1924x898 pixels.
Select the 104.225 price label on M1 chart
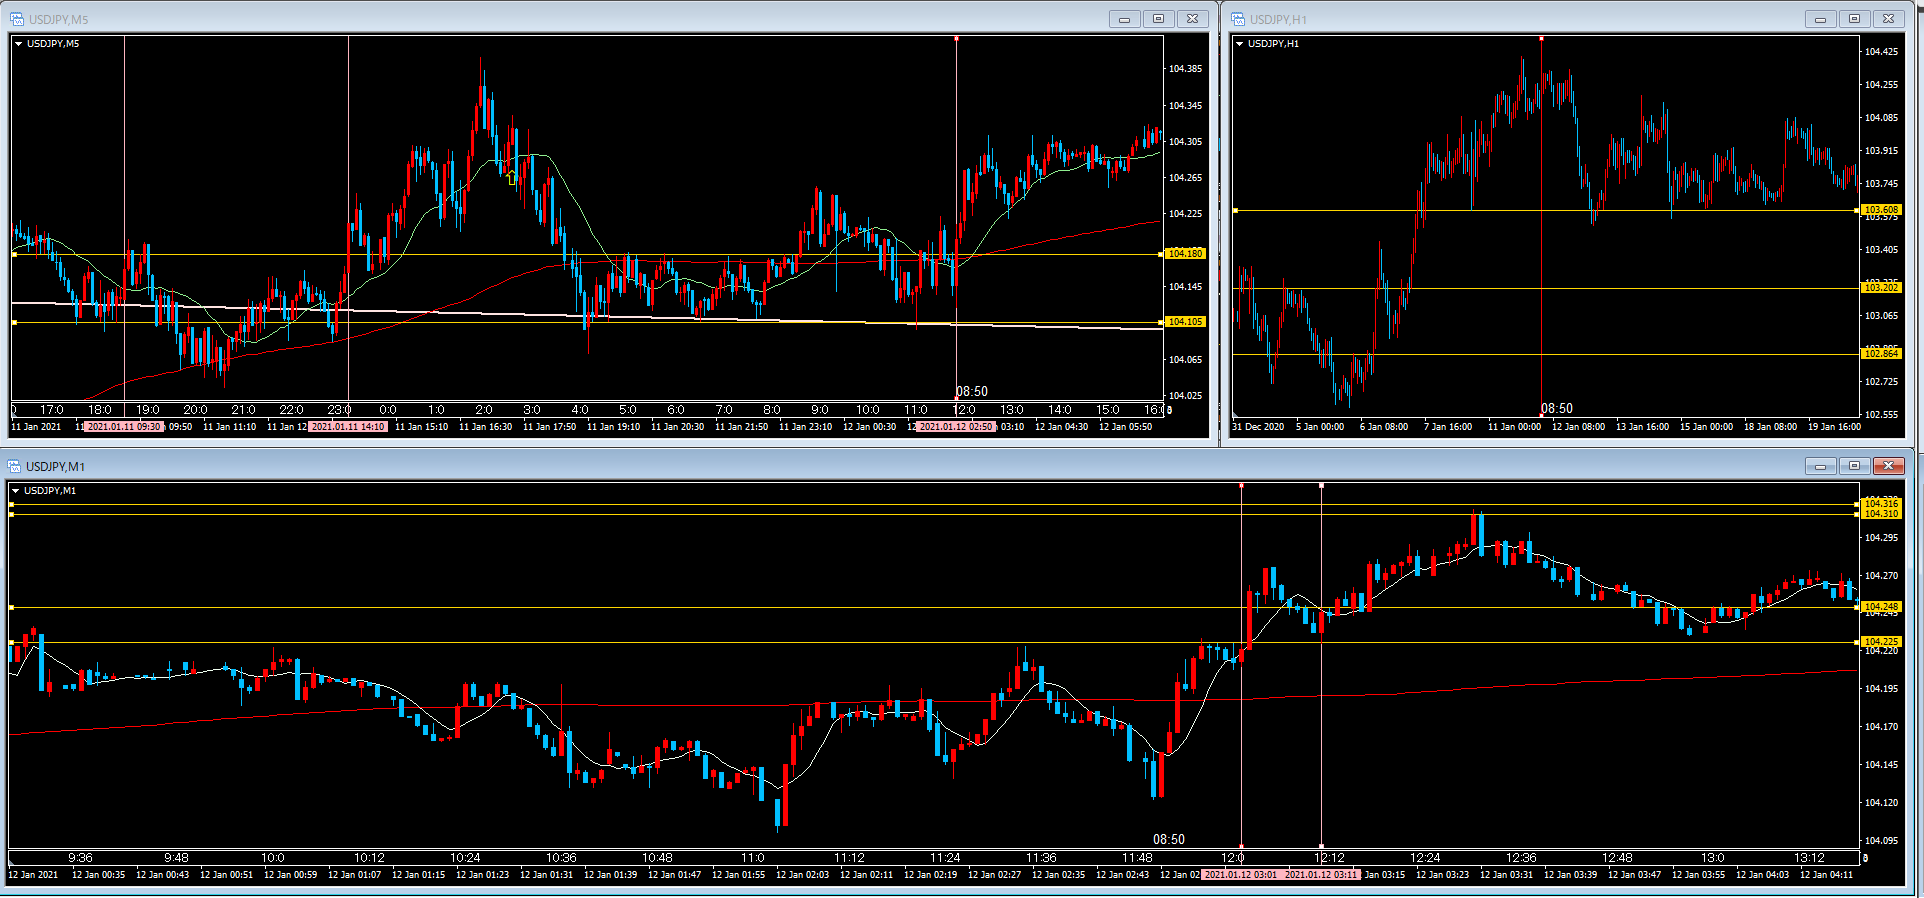[1880, 642]
